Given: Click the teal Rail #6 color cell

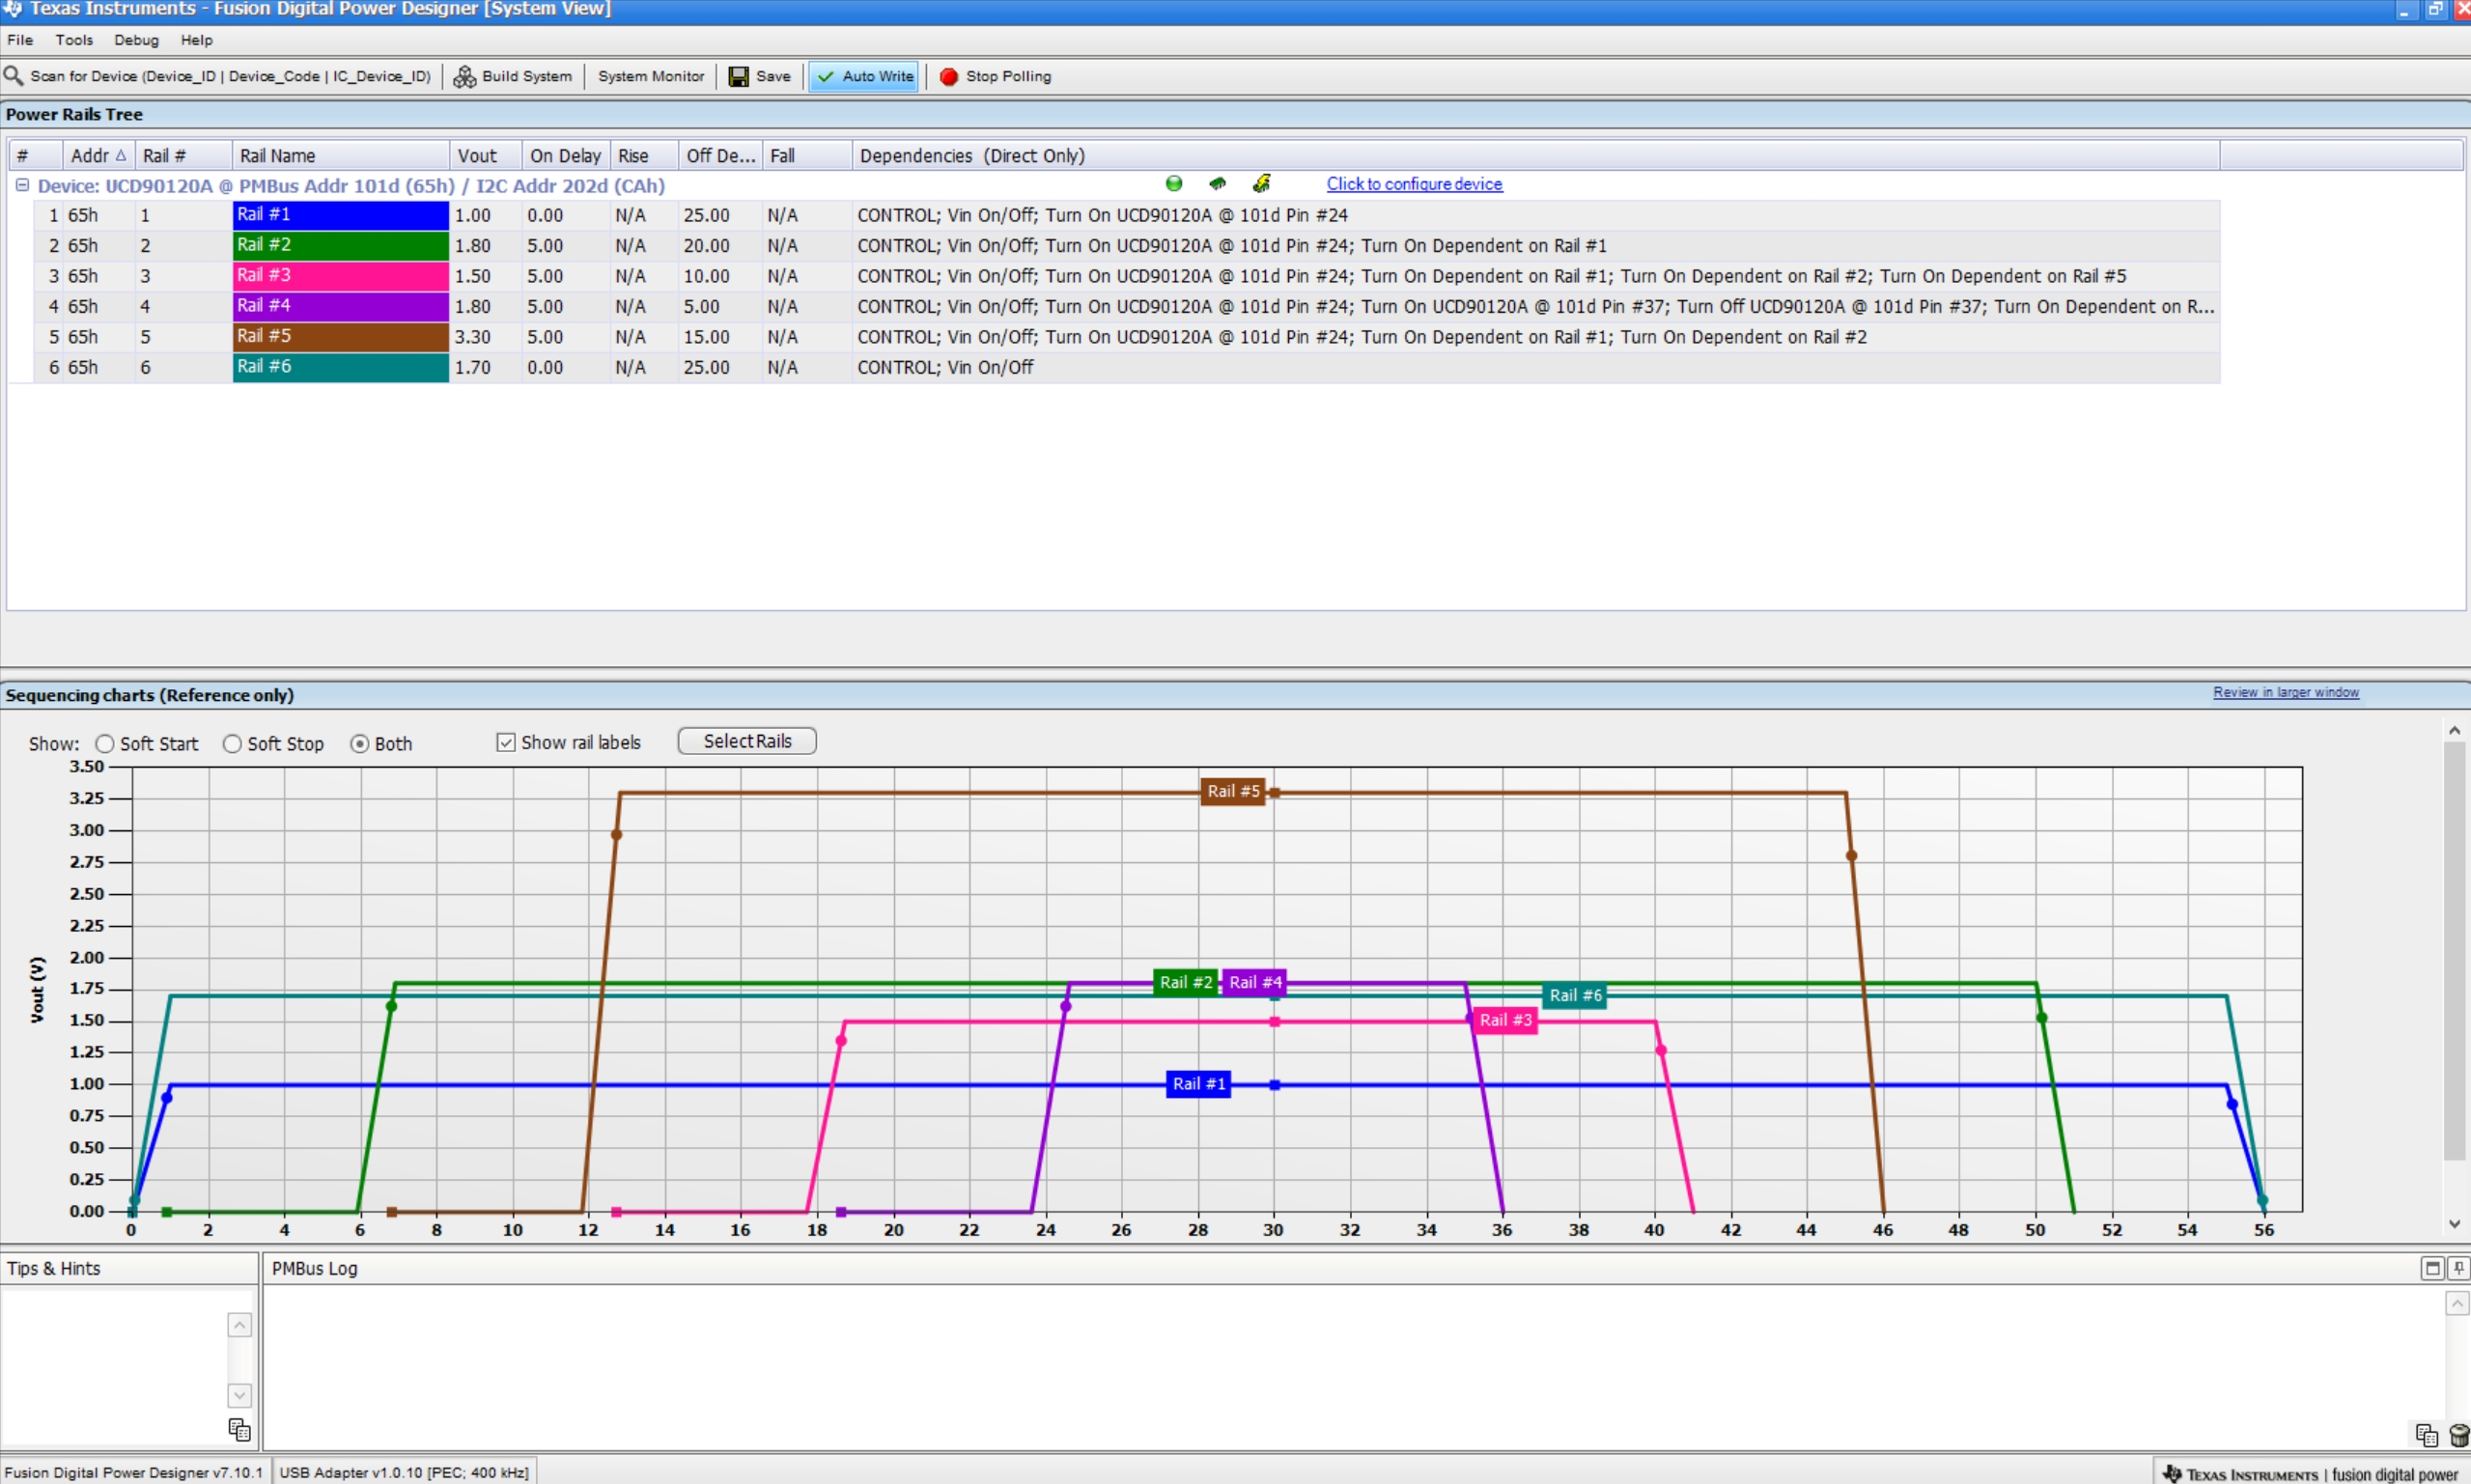Looking at the screenshot, I should click(x=341, y=367).
